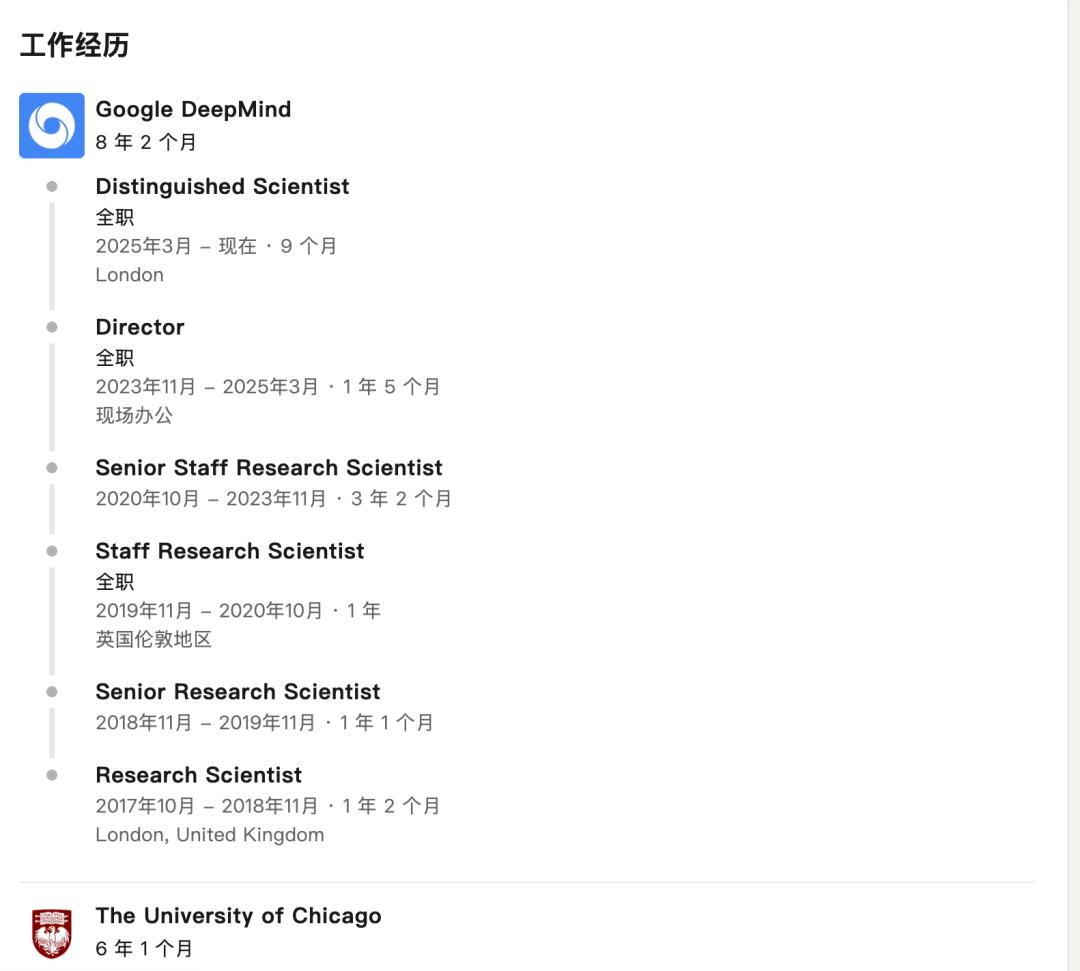Click the 现场办公 label under Director
Screen dimensions: 1080x971
134,415
